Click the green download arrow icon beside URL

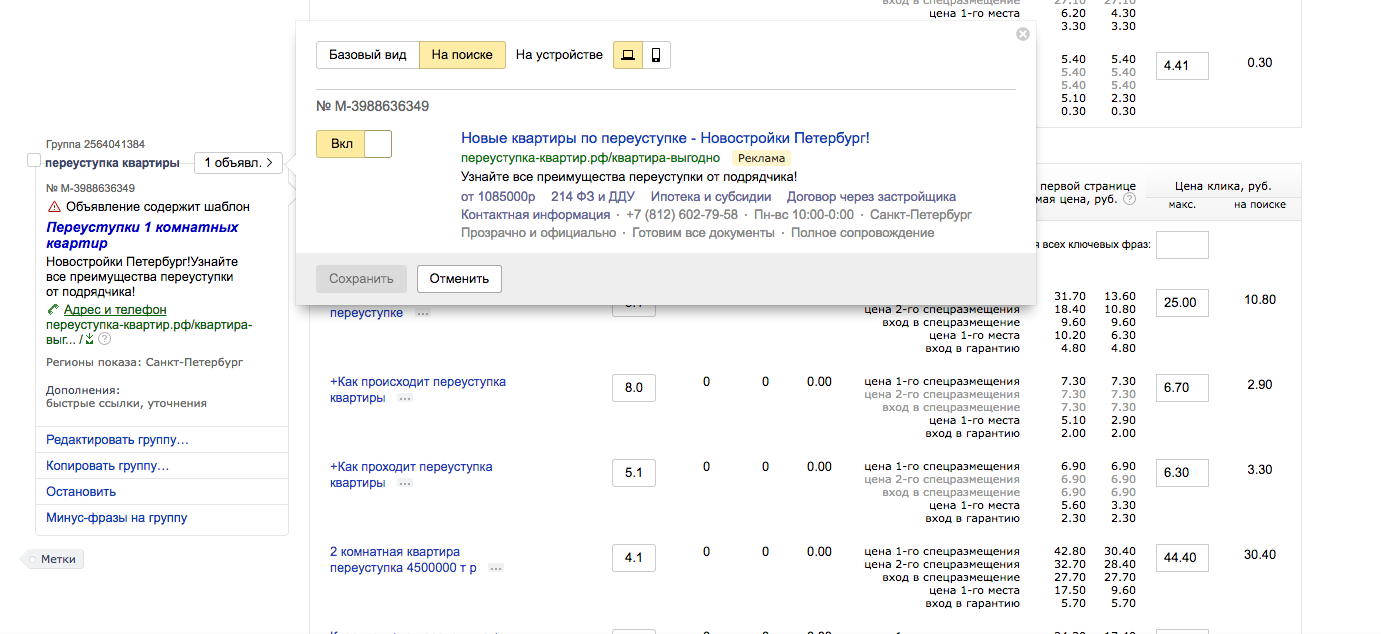(89, 339)
